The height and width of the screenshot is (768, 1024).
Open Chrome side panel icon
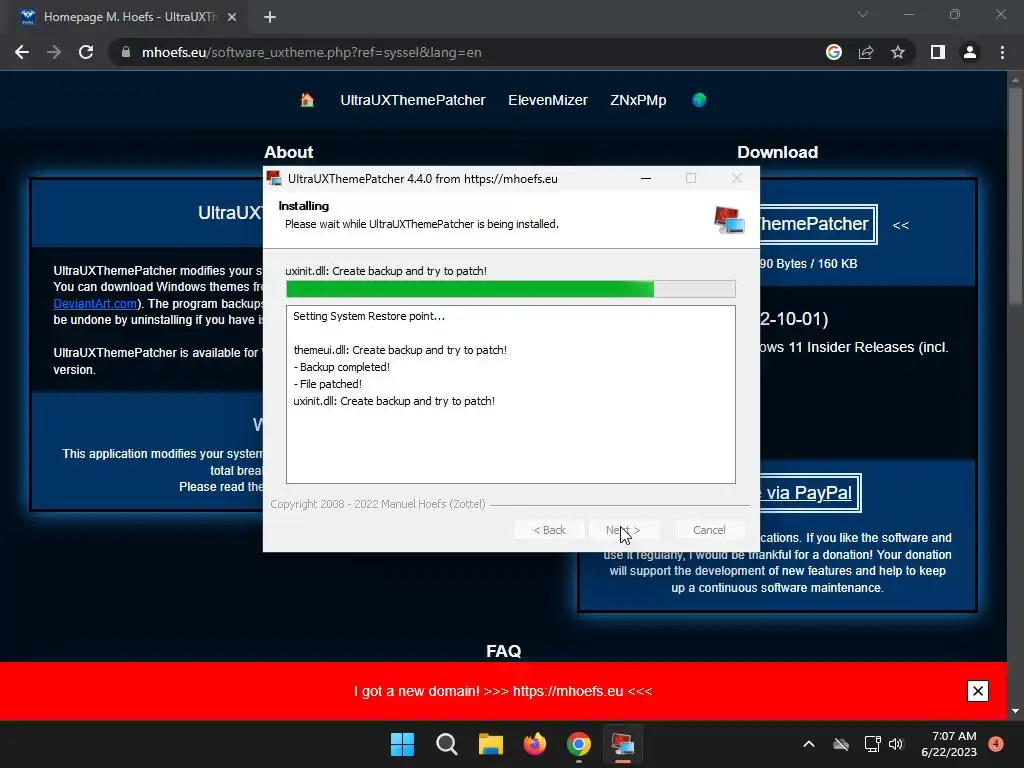click(x=938, y=52)
